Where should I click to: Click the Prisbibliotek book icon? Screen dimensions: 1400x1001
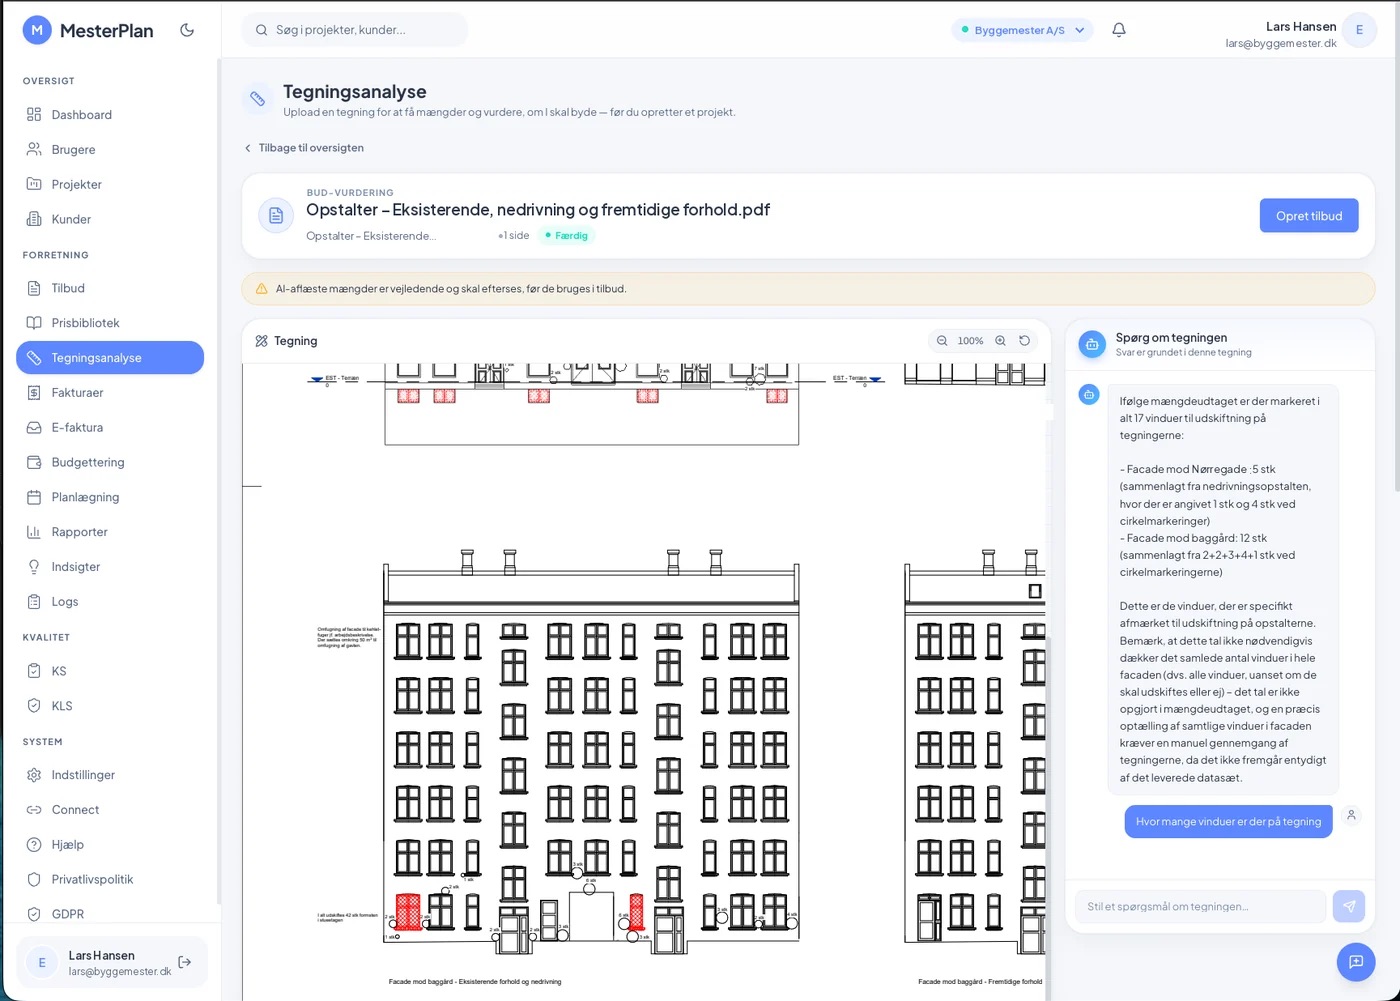34,323
